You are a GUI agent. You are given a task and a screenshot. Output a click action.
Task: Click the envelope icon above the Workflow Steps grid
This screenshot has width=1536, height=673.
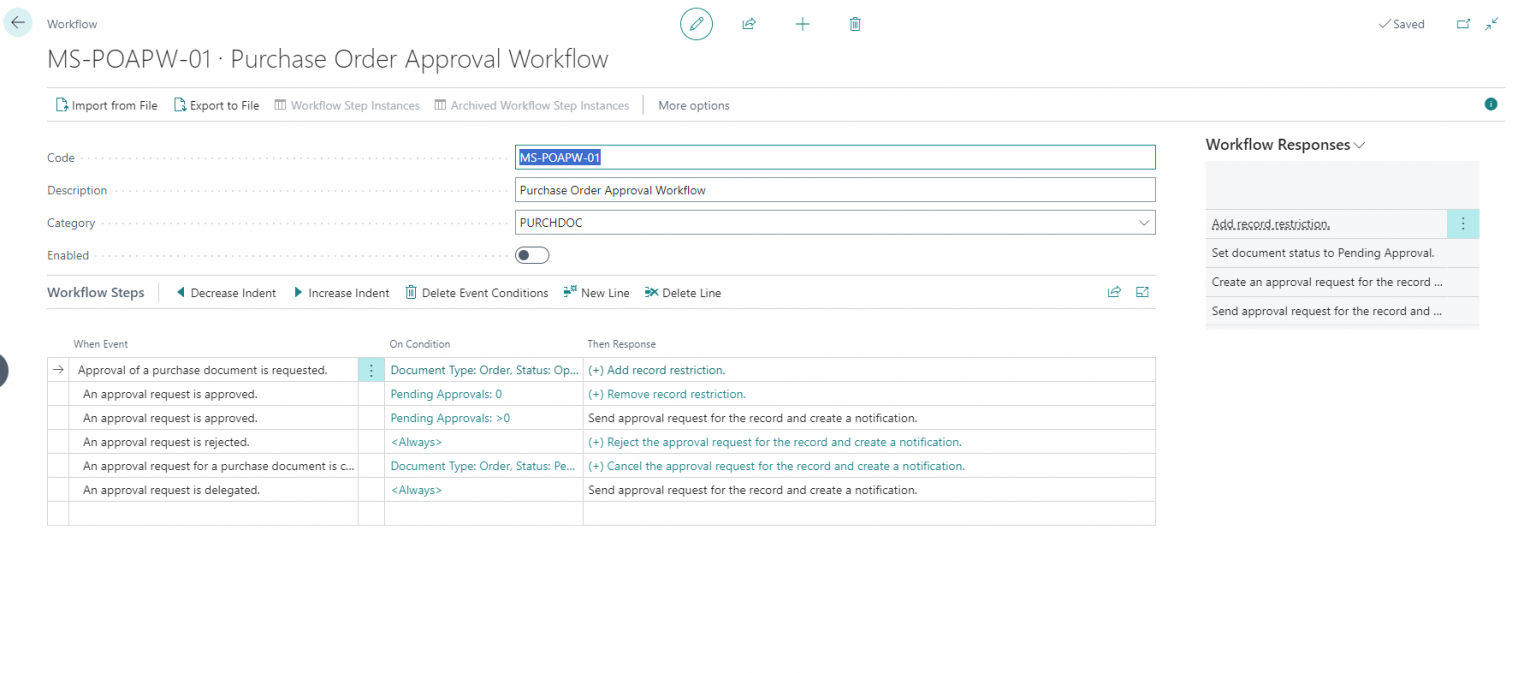tap(1143, 291)
